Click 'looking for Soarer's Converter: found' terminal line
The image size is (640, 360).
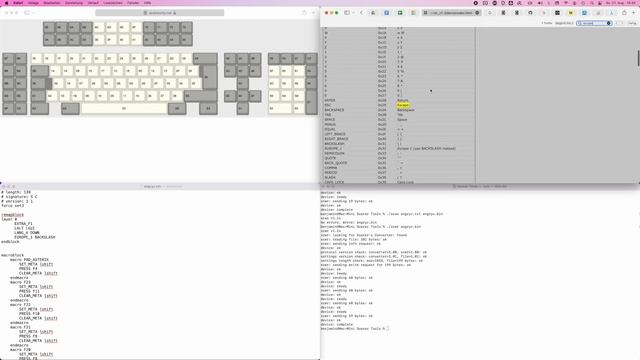point(364,235)
